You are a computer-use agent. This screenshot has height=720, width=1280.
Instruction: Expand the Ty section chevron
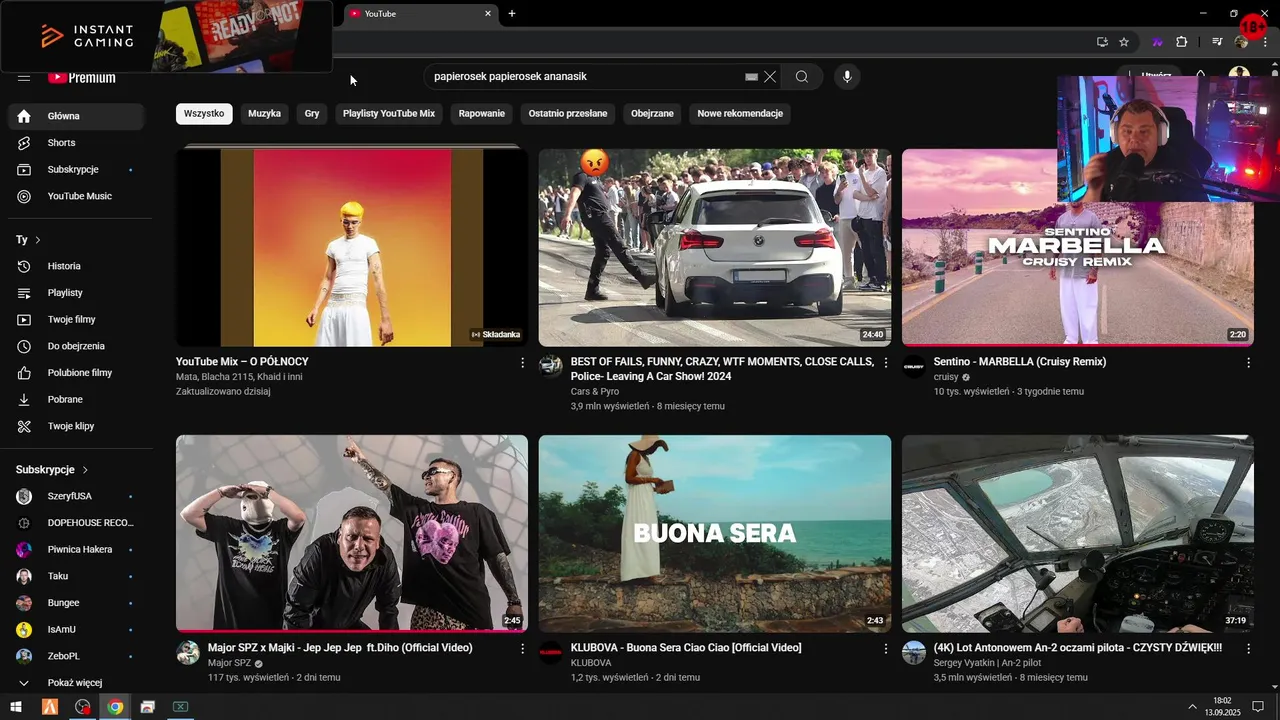point(38,240)
